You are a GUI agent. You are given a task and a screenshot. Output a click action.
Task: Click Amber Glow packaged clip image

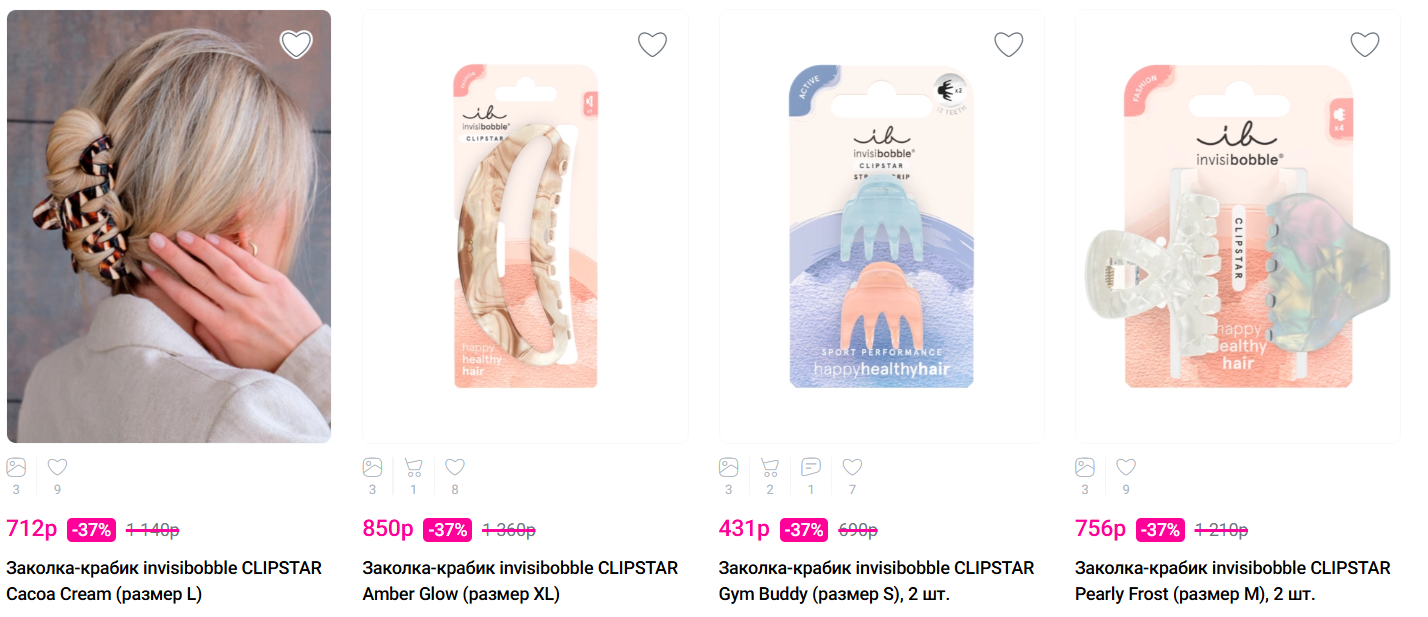525,226
